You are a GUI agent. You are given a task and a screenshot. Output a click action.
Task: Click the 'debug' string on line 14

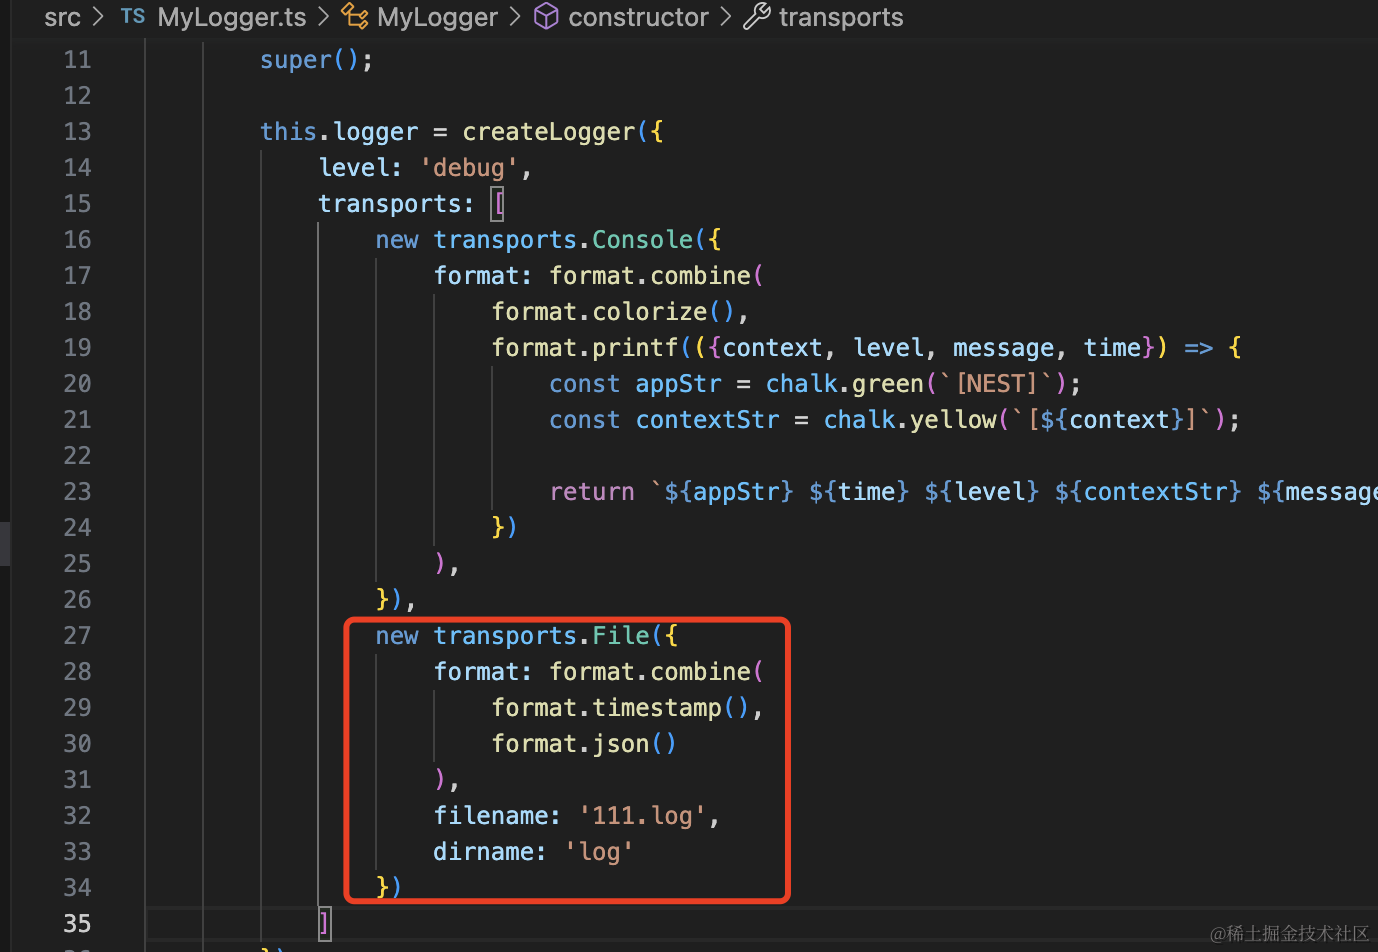468,168
